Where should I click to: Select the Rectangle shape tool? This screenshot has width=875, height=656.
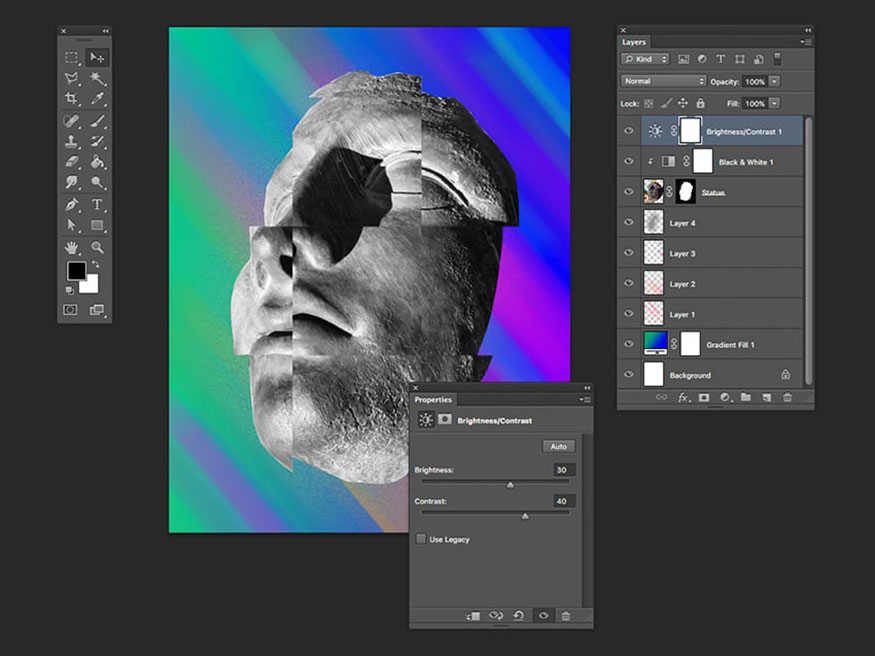pos(97,225)
